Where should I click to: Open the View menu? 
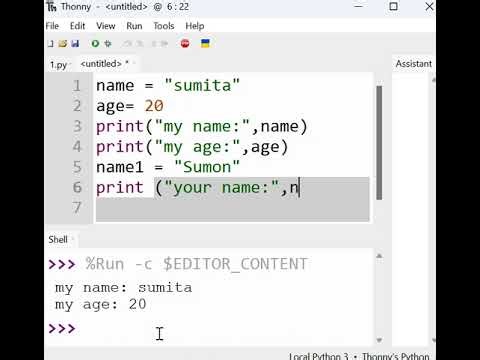(x=106, y=26)
